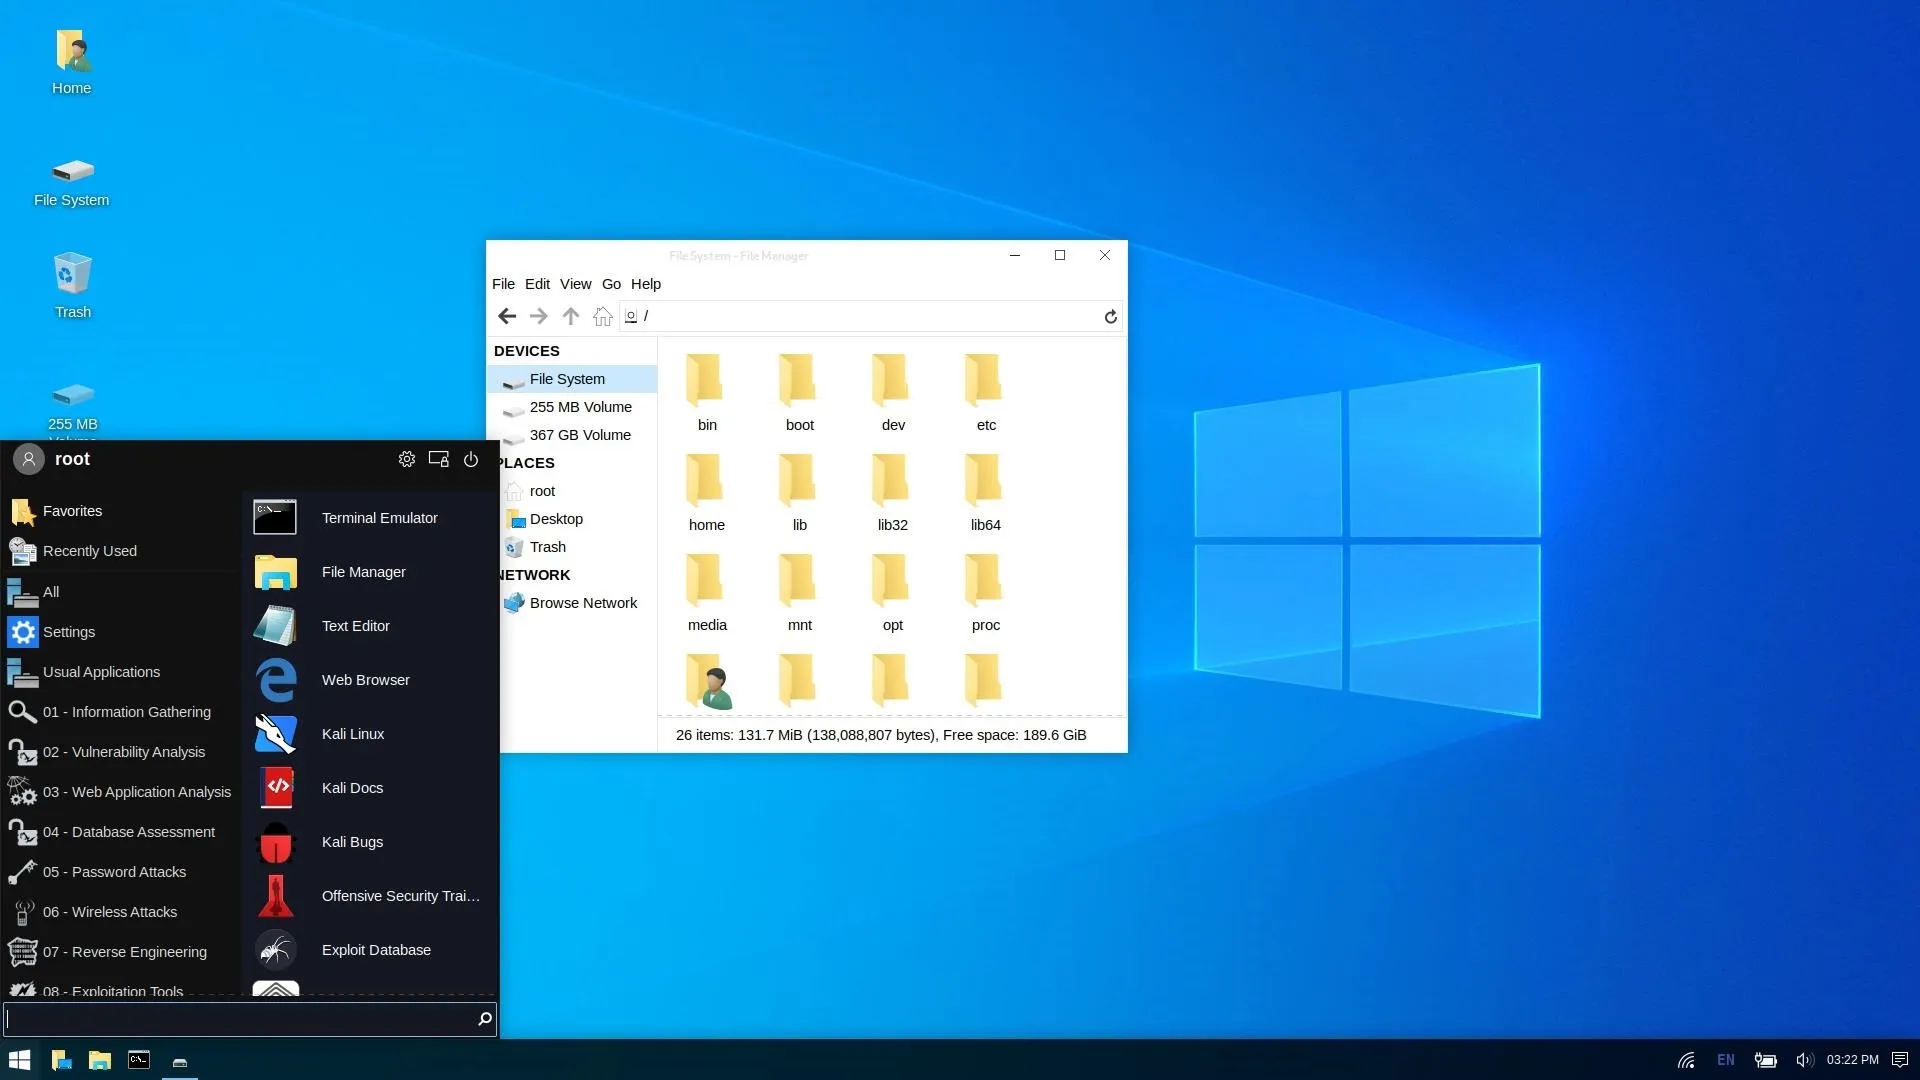
Task: Open the File menu
Action: point(503,284)
